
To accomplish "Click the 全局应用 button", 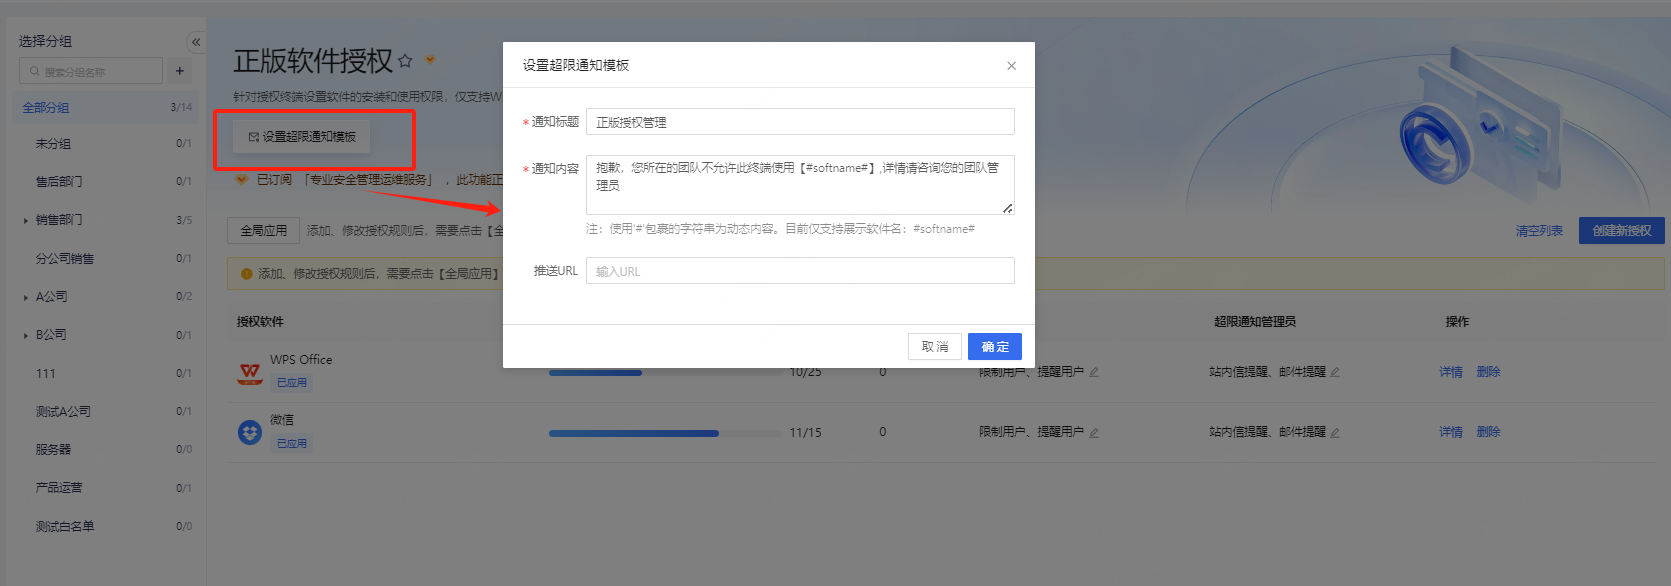I will coord(263,231).
